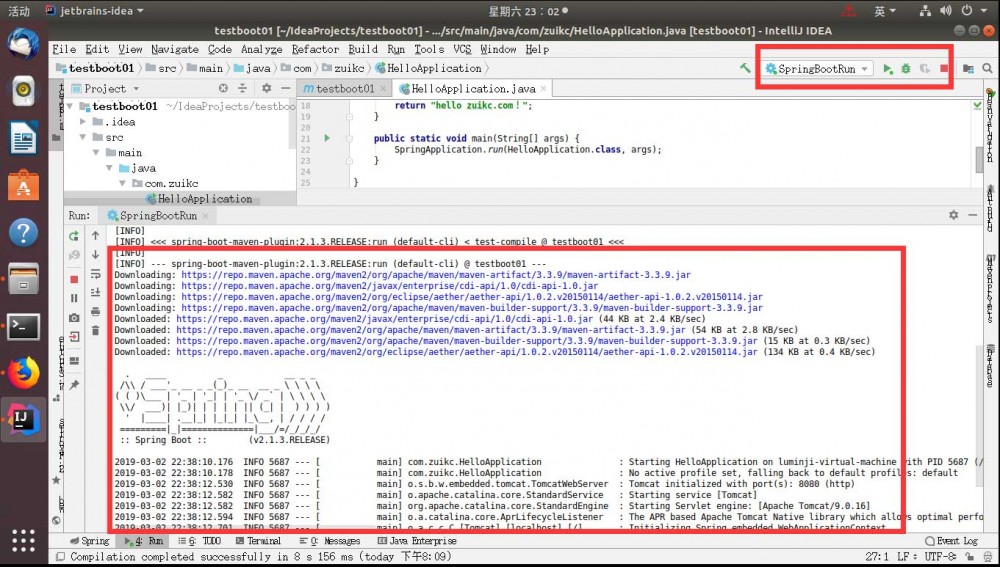
Task: Stop the application with the top toolbar red square
Action: click(944, 69)
